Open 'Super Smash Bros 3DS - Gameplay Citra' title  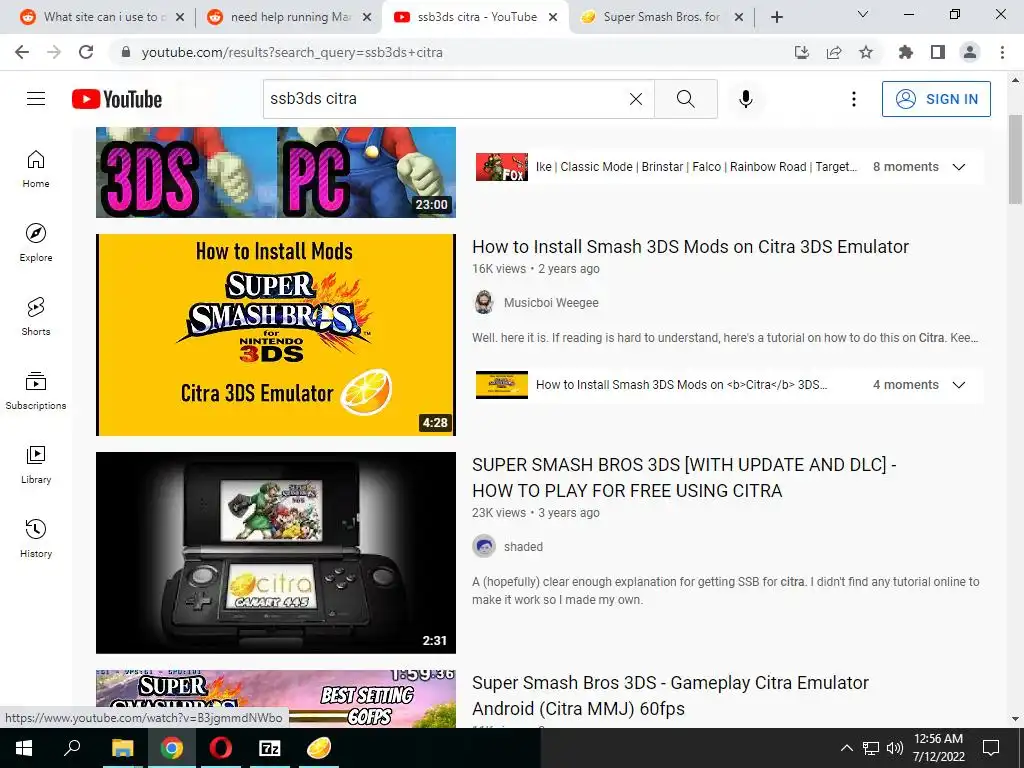670,696
